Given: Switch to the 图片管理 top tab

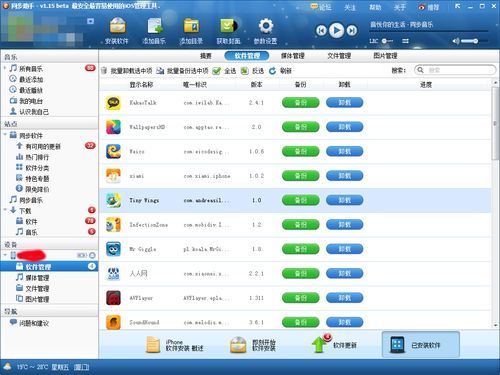Looking at the screenshot, I should 385,56.
